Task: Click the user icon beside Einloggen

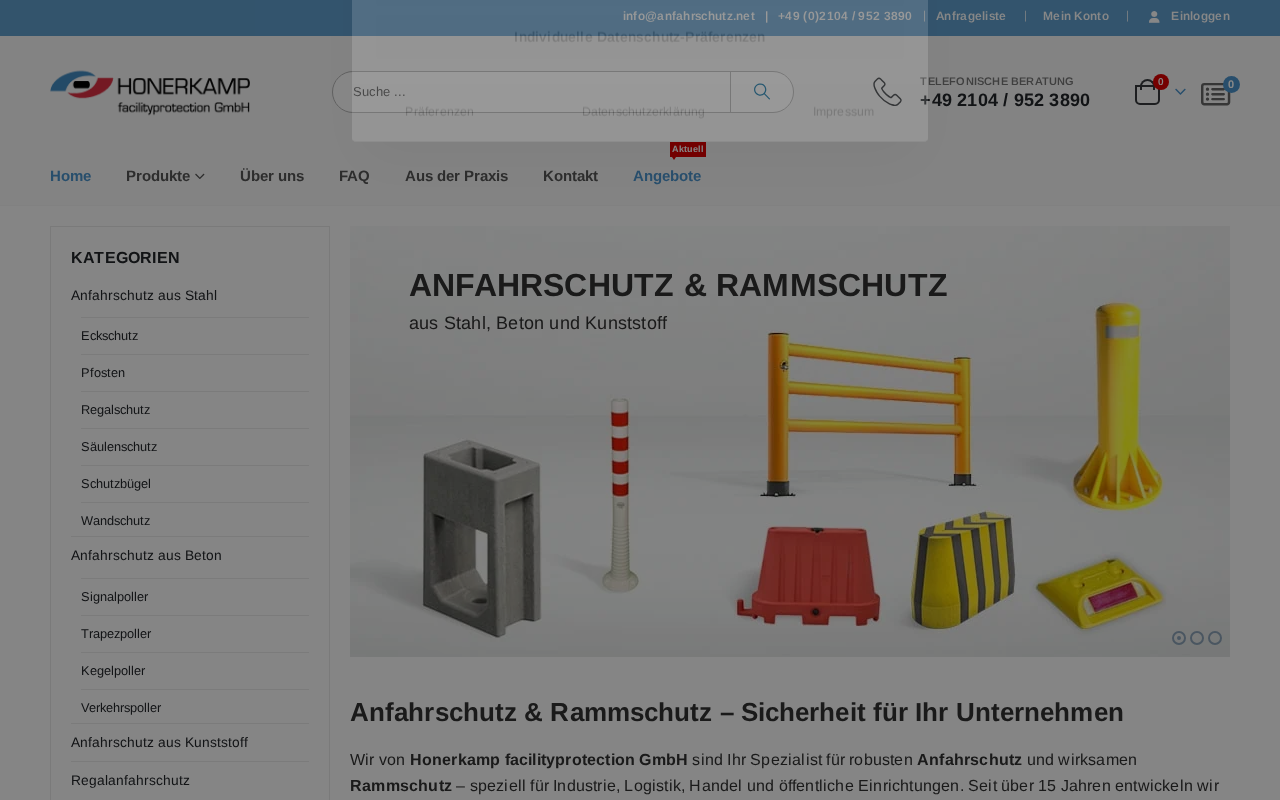Action: (1154, 17)
